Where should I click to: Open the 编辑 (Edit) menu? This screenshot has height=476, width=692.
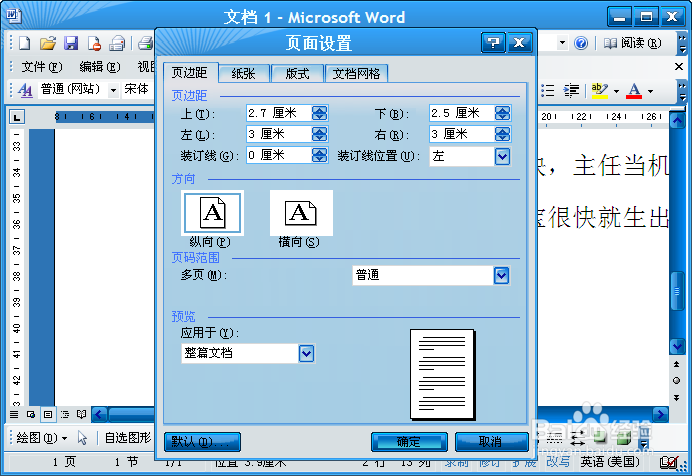pos(100,67)
